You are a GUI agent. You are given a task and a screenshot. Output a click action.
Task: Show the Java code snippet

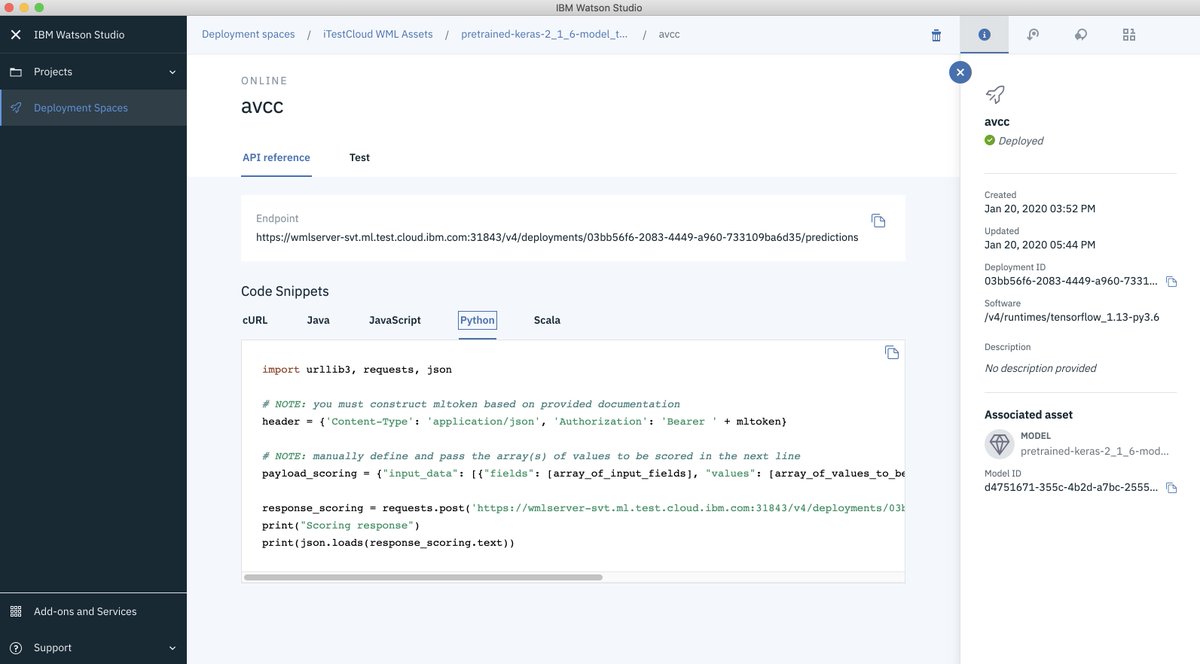point(318,320)
